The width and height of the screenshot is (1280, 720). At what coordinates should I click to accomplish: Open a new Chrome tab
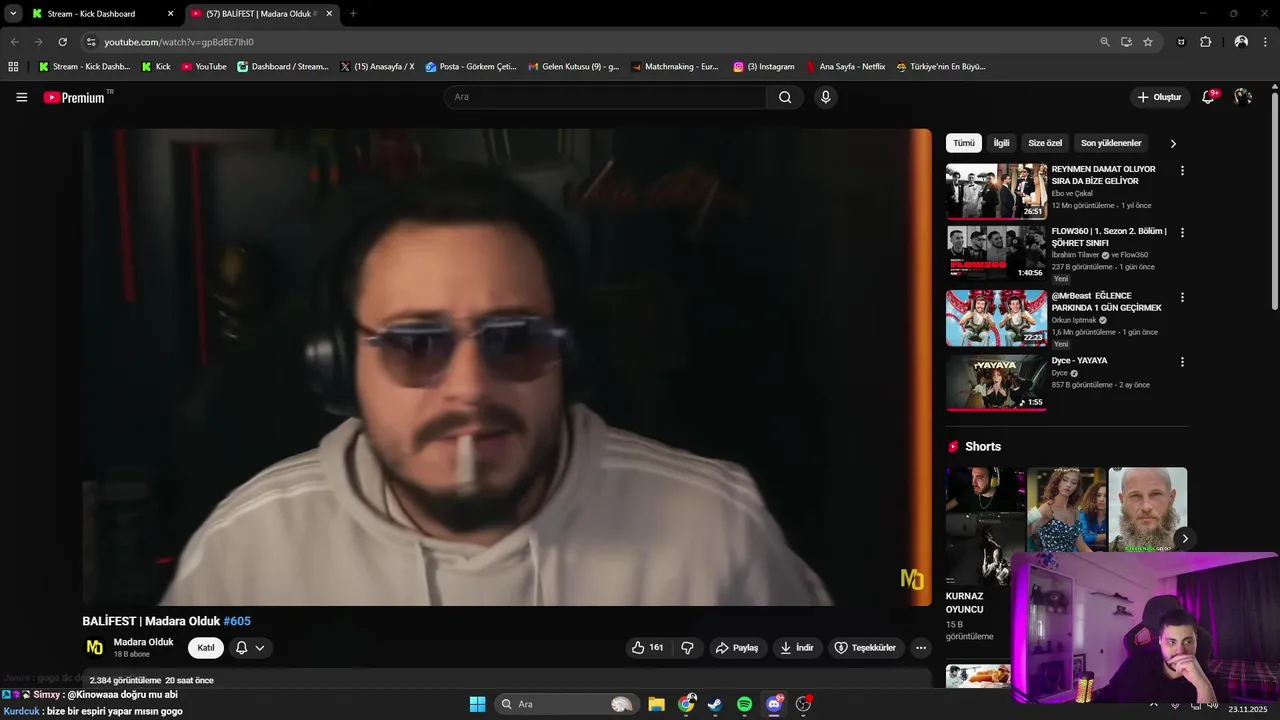point(353,14)
